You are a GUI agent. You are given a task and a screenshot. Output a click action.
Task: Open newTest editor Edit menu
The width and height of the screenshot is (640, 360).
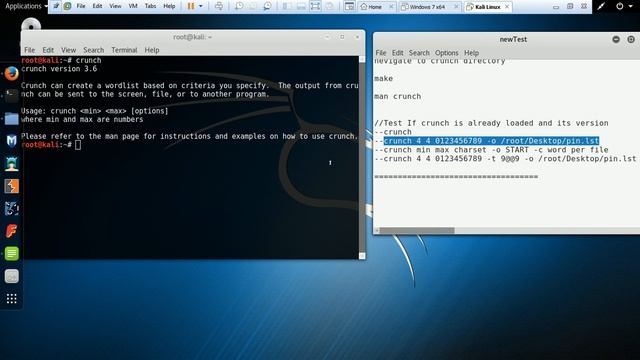pos(398,53)
